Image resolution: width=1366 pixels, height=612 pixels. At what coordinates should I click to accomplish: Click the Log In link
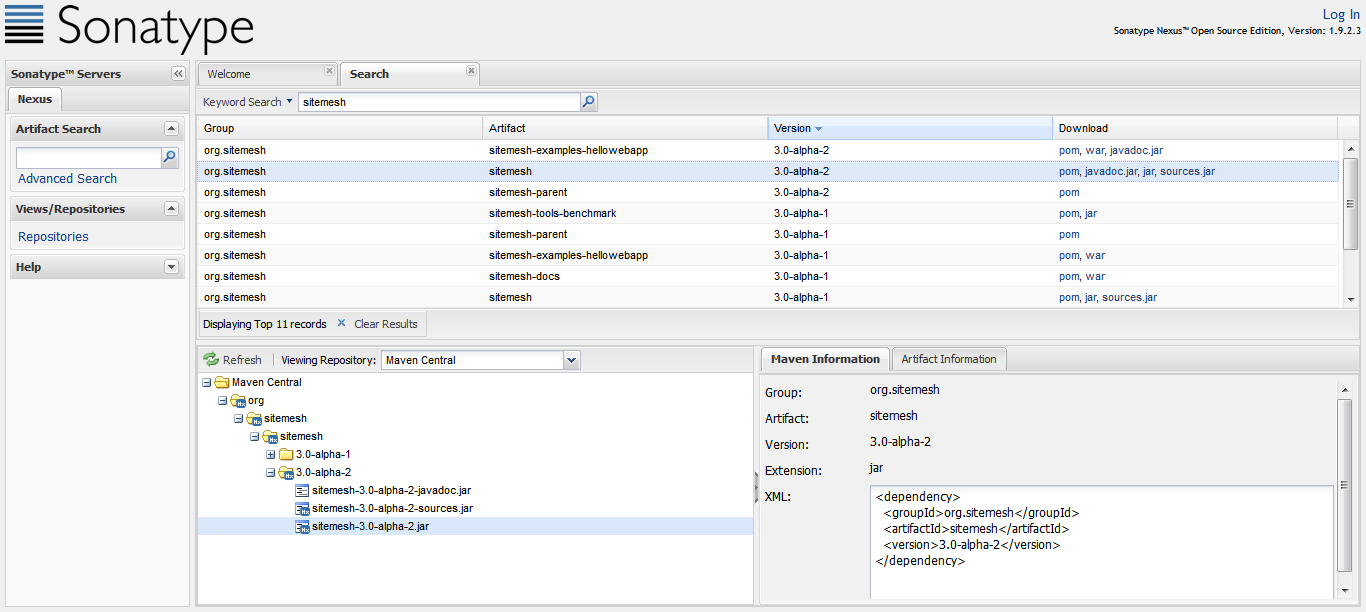1340,14
